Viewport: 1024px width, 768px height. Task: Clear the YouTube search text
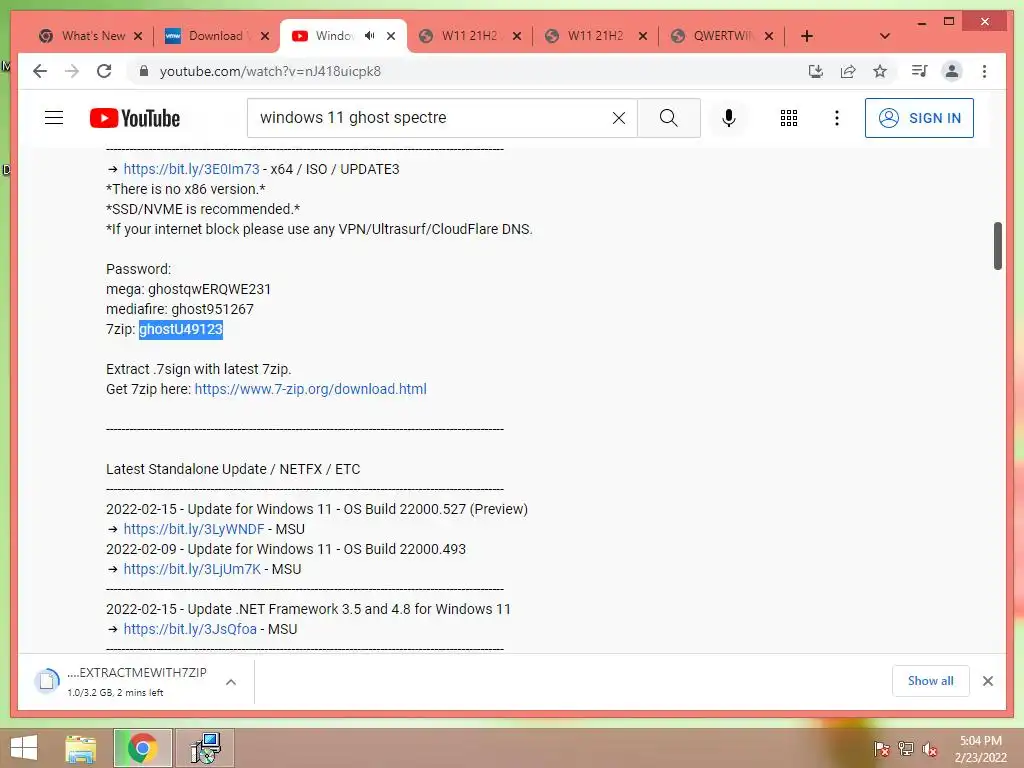pyautogui.click(x=618, y=118)
